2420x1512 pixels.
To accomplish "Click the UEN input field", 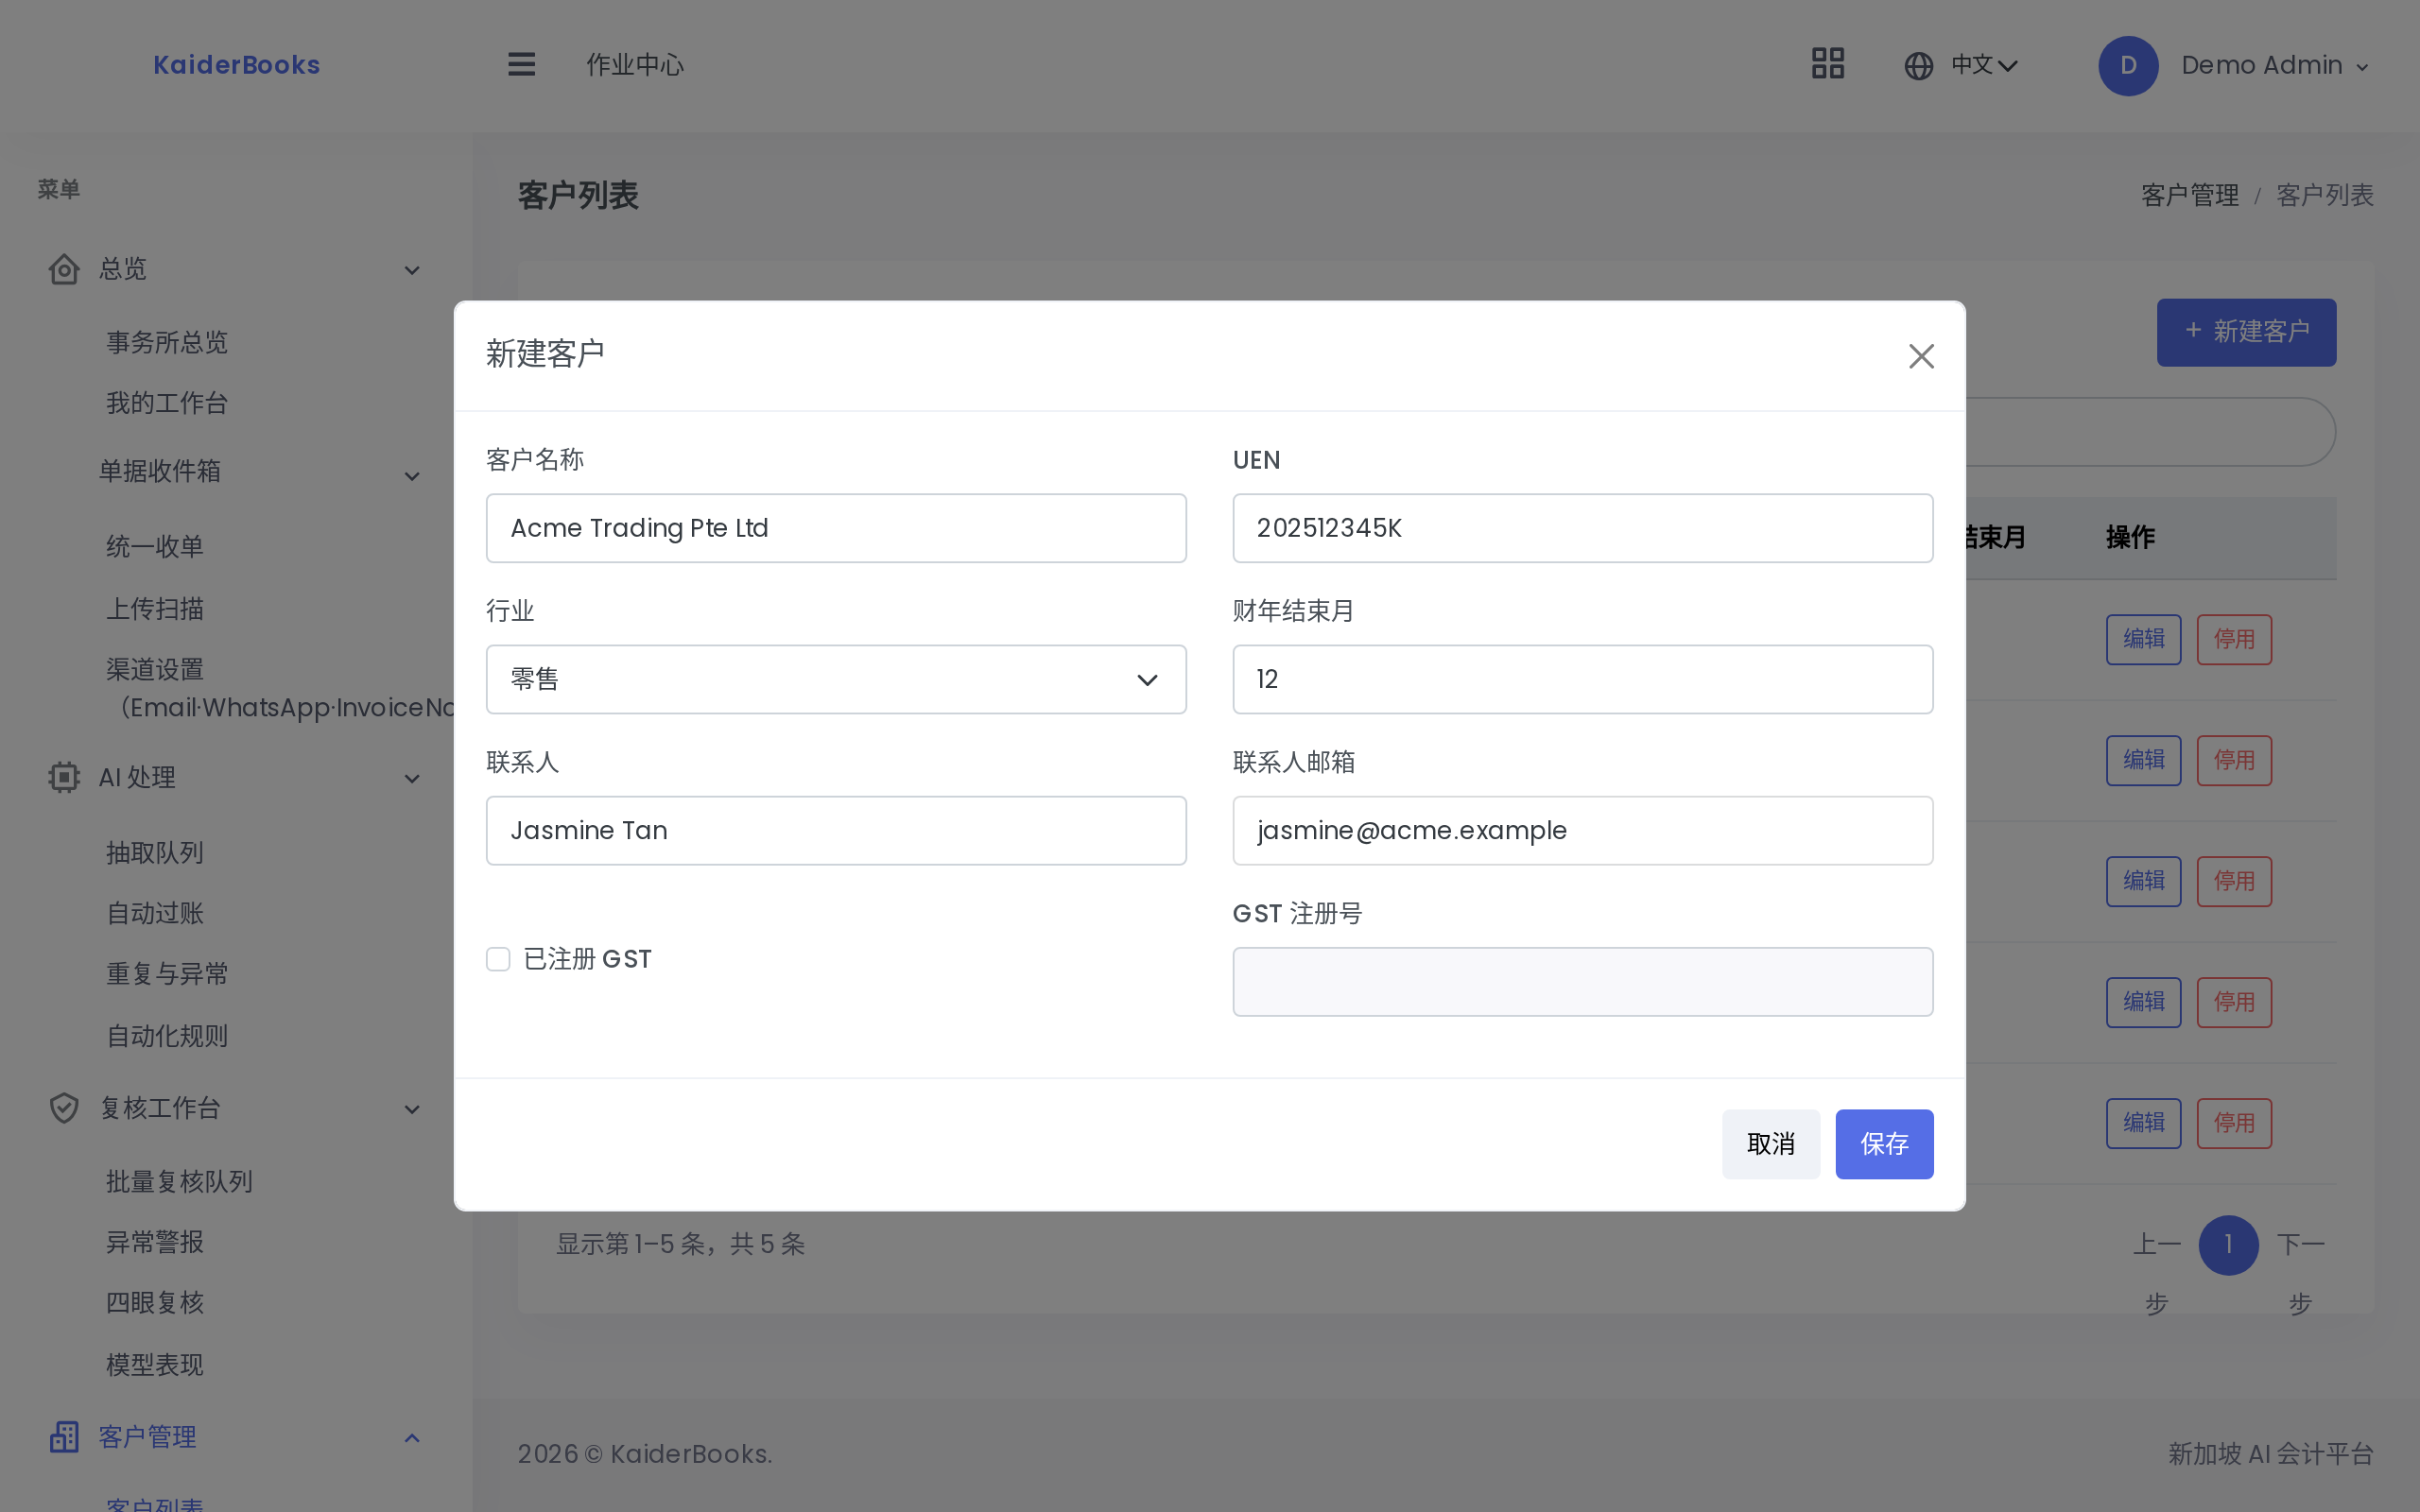I will 1583,528.
